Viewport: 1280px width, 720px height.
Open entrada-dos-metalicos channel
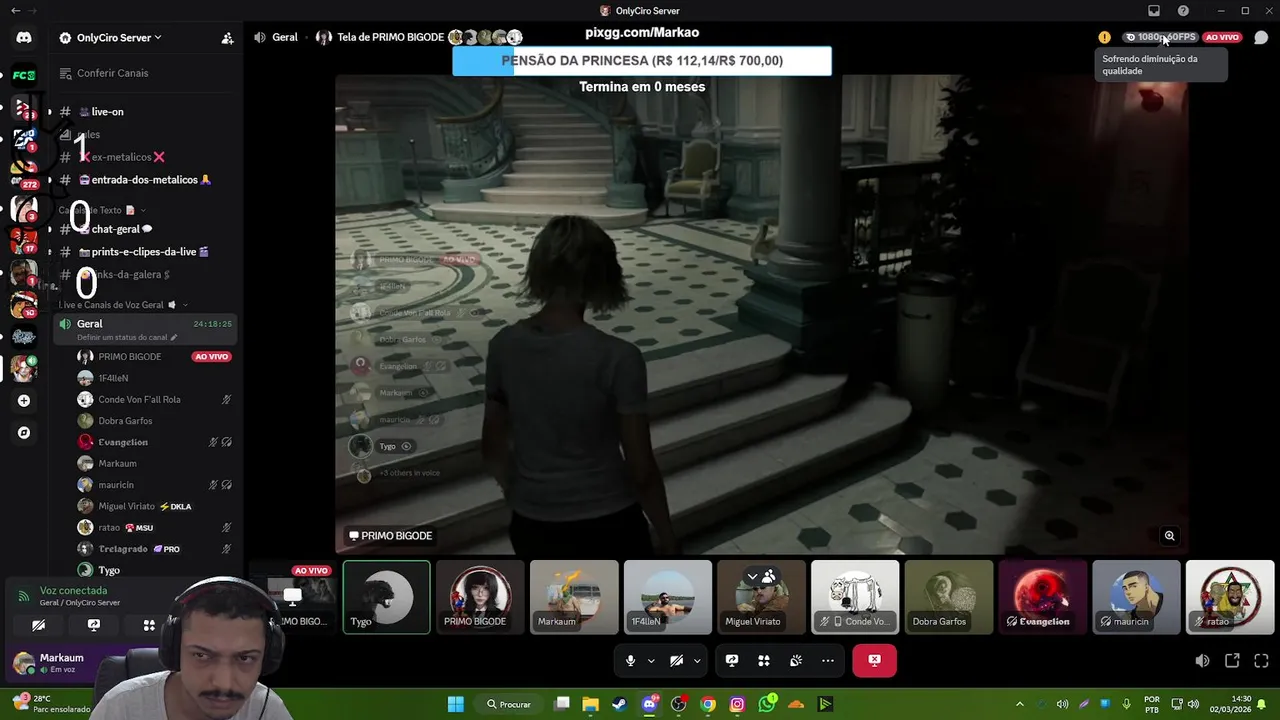click(x=145, y=180)
